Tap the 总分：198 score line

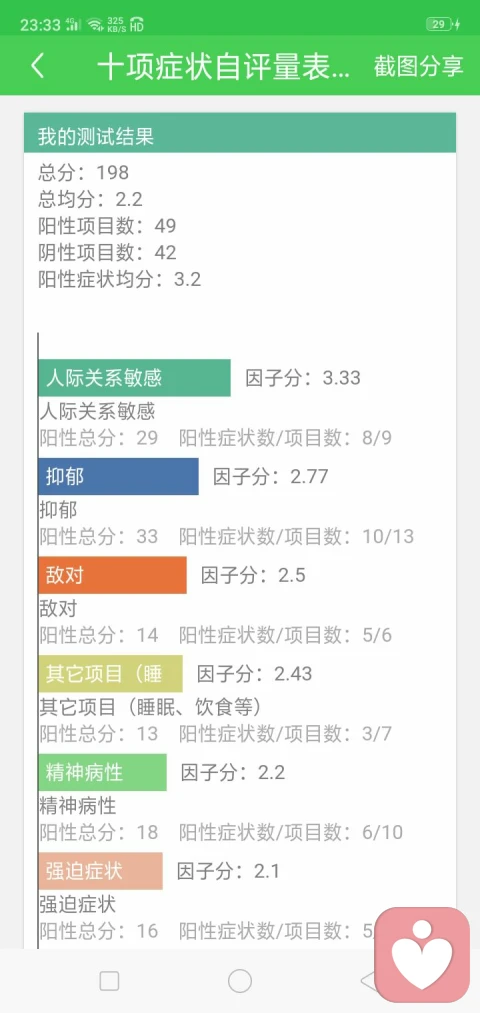pyautogui.click(x=83, y=172)
